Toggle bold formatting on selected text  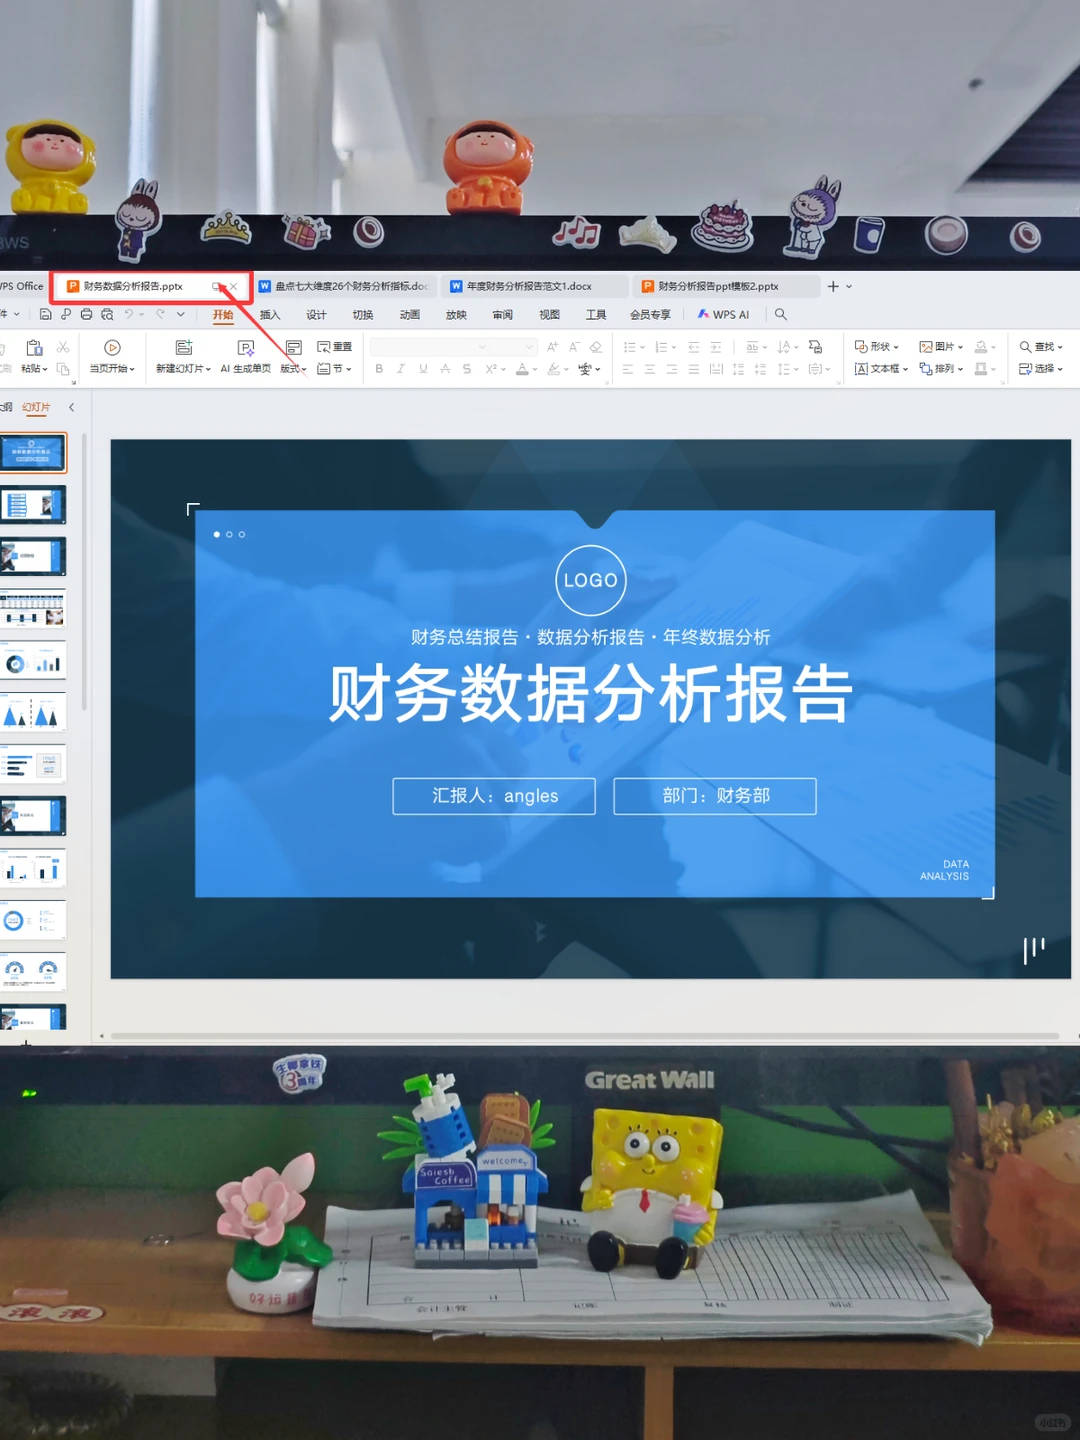pos(379,368)
